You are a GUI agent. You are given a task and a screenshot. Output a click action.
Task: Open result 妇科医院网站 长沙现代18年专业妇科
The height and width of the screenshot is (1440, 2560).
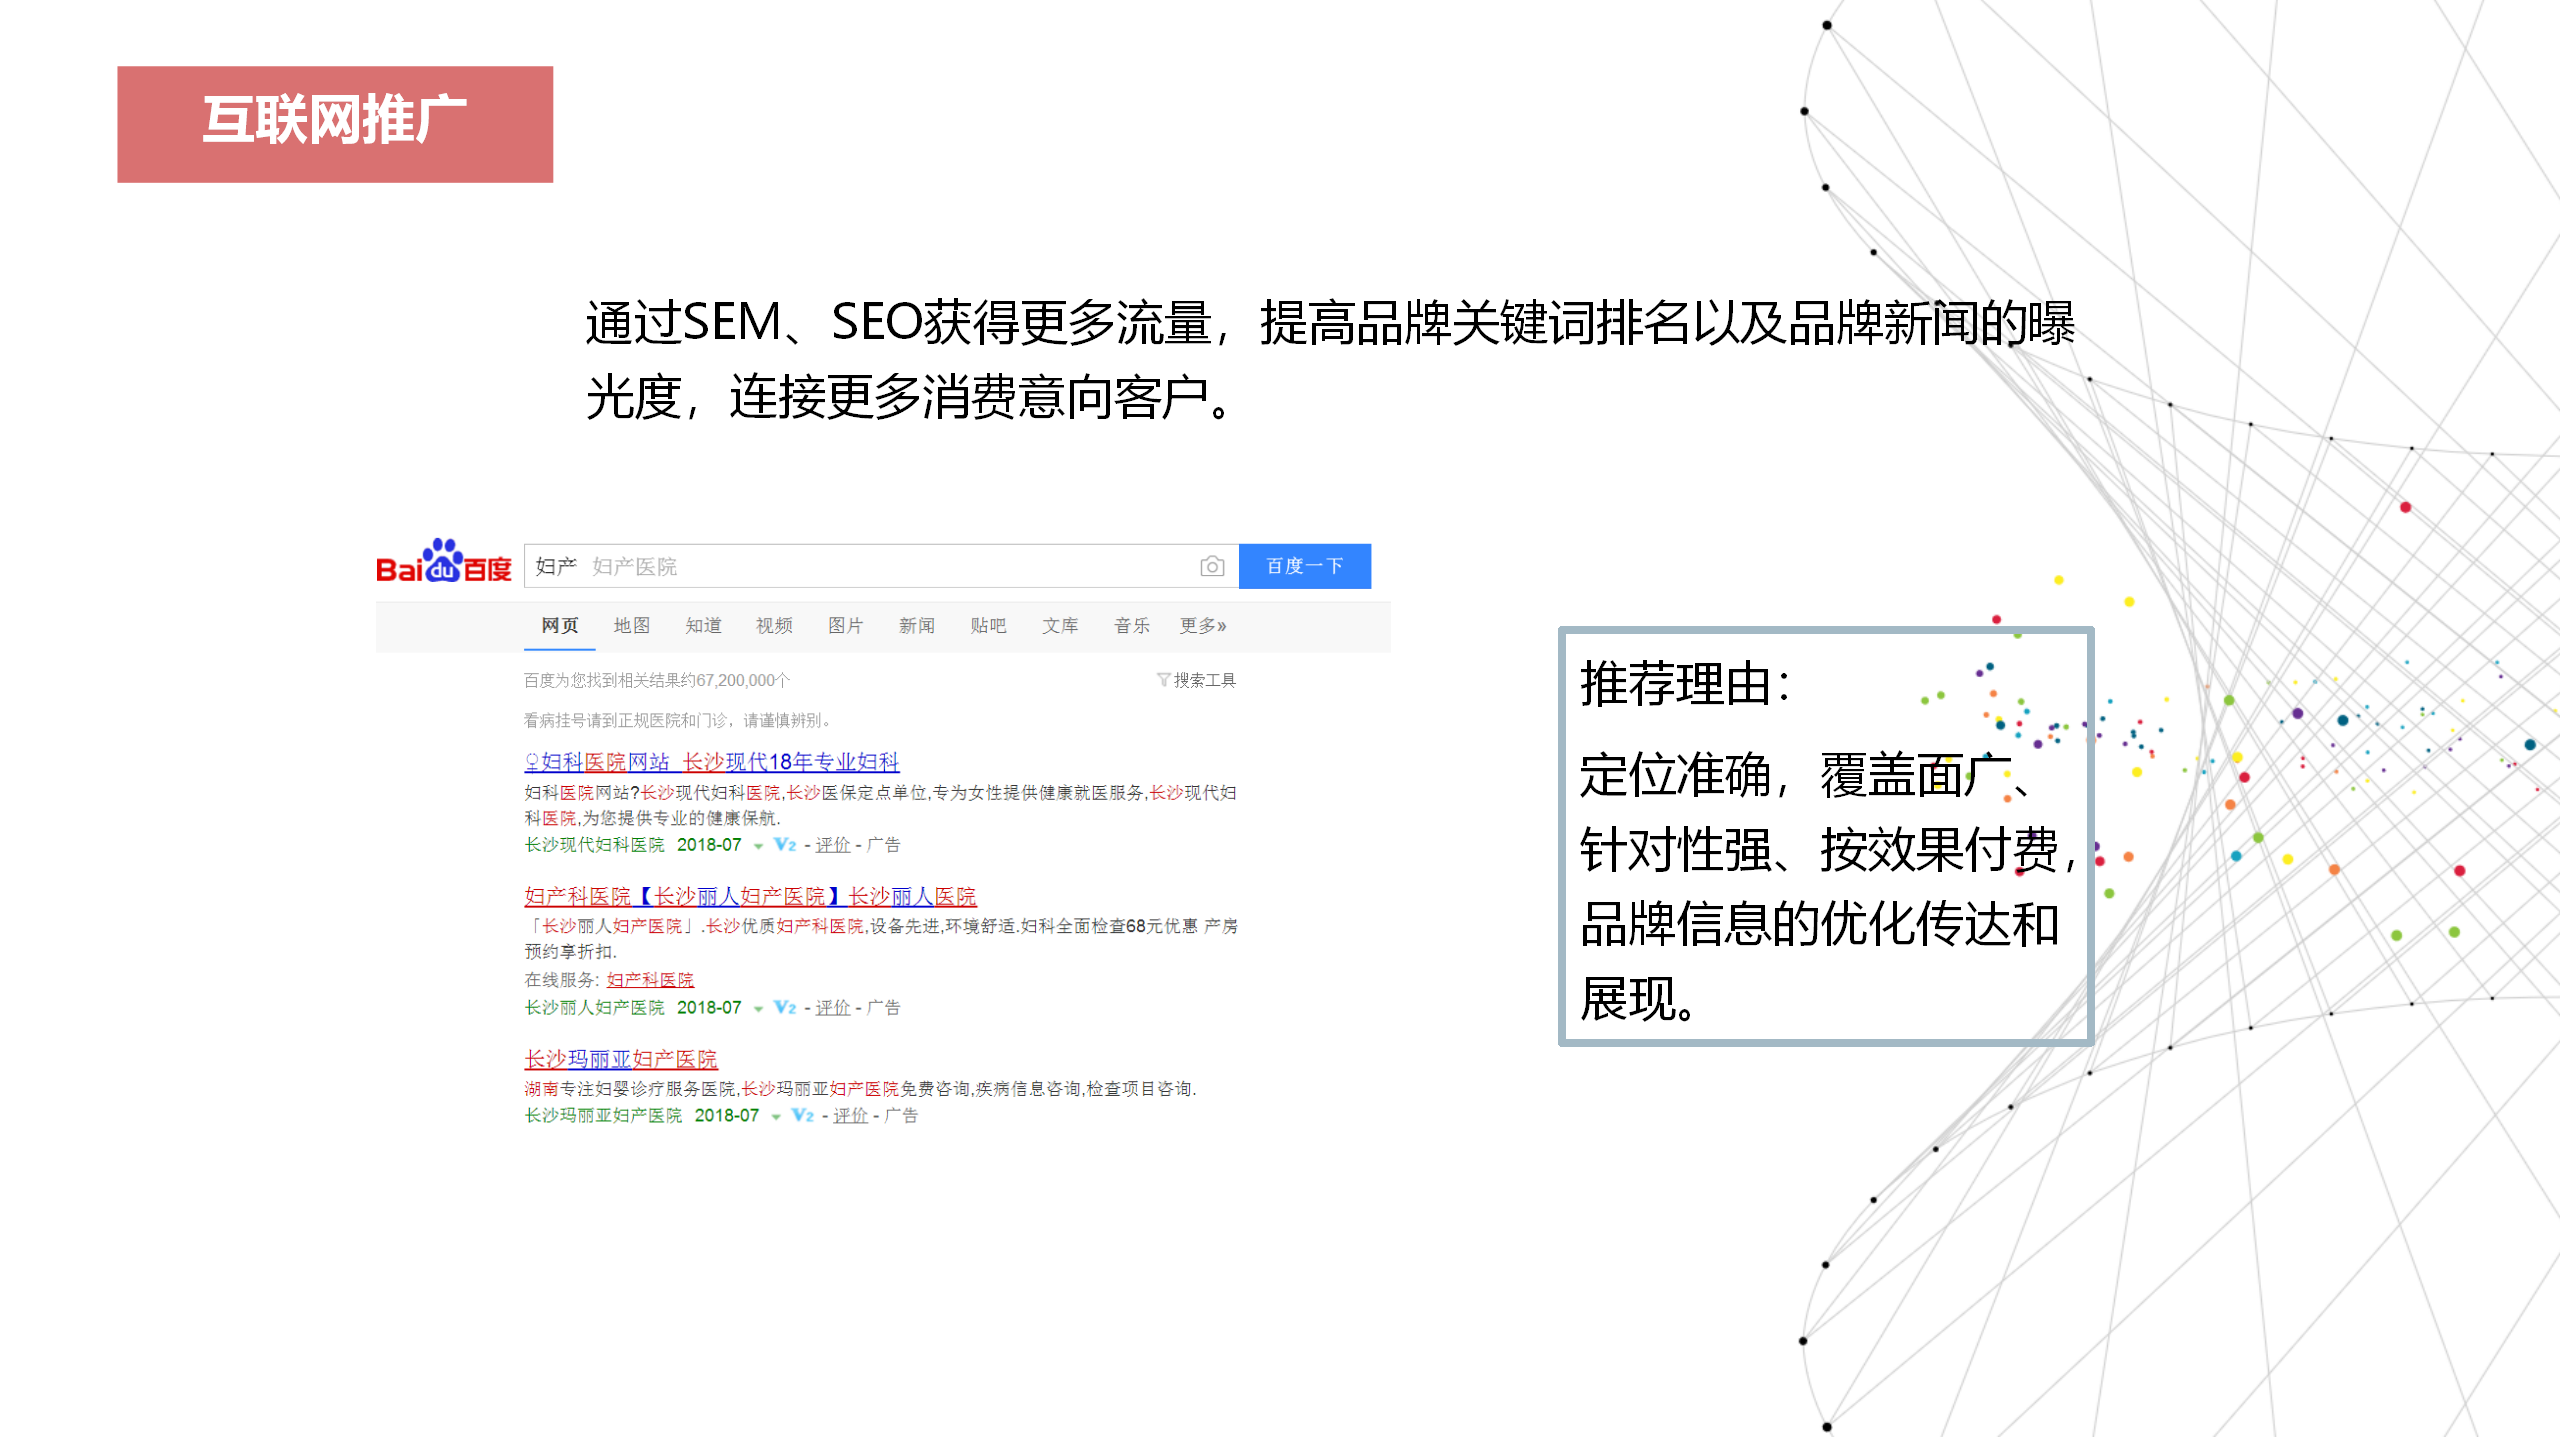(x=712, y=763)
